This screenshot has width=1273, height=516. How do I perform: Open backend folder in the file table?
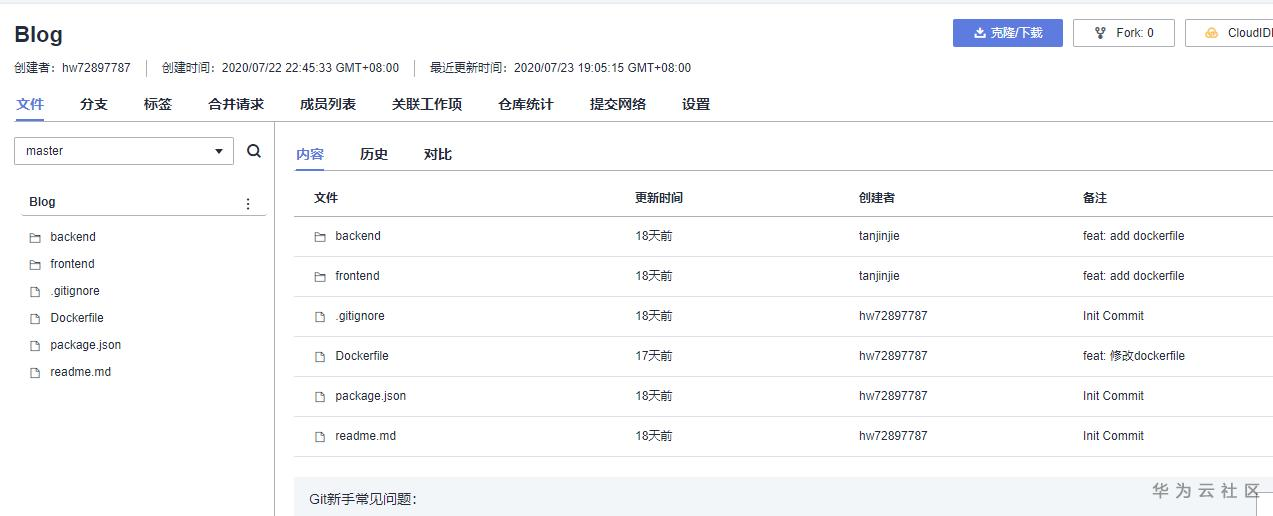[358, 236]
